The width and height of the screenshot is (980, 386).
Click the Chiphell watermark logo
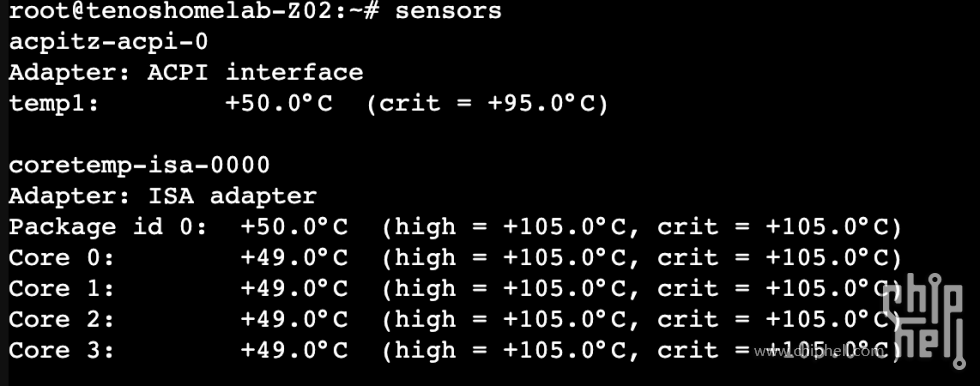point(924,320)
